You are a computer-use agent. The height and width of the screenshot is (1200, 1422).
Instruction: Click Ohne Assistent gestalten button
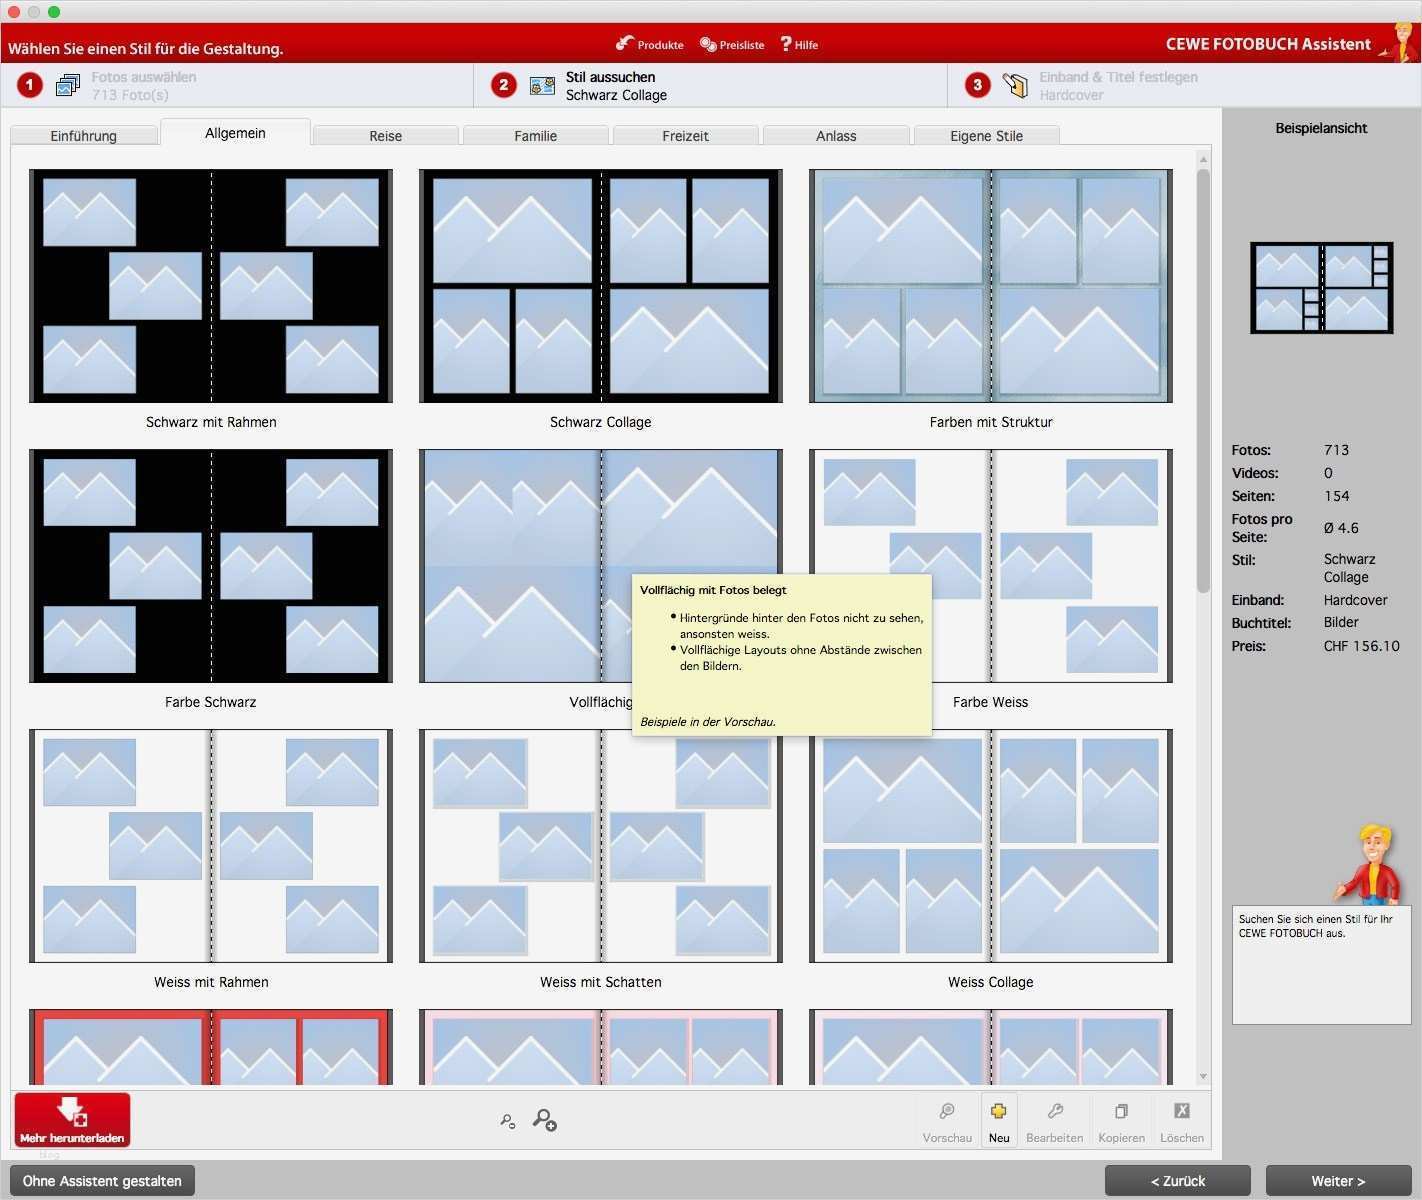(102, 1181)
